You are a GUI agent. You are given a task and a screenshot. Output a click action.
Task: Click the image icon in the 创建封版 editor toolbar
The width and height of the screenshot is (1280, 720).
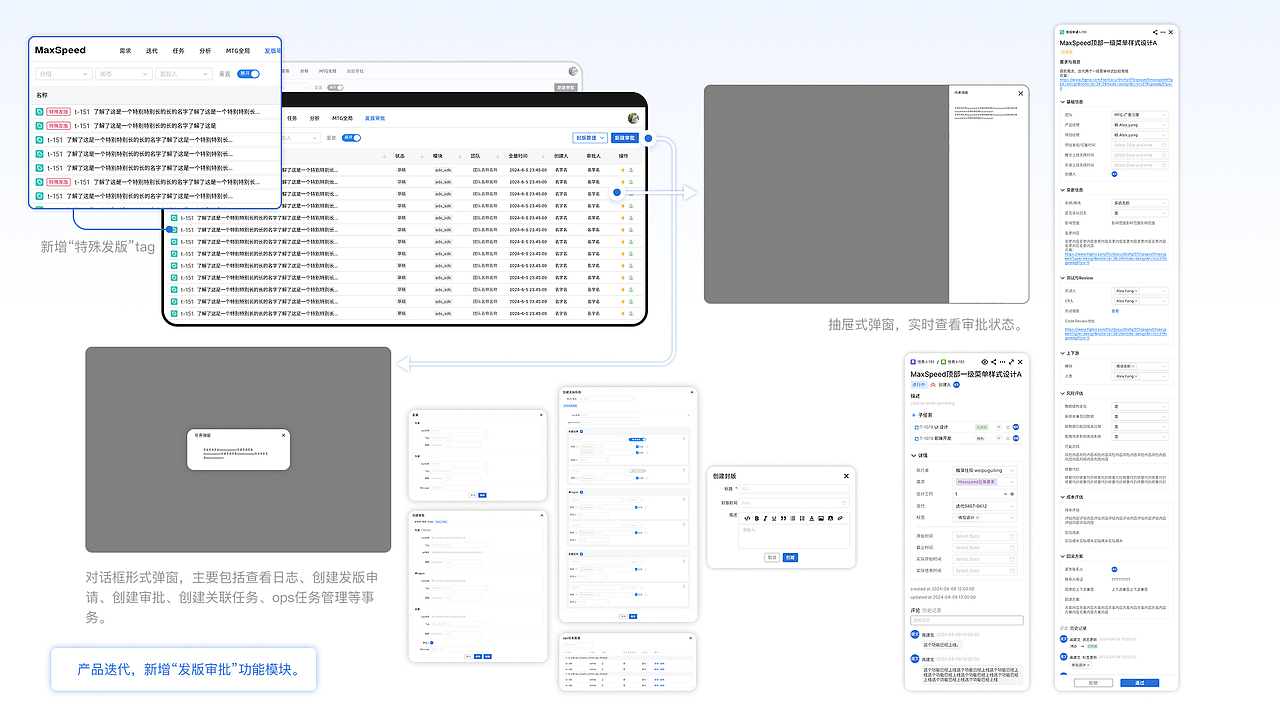click(x=821, y=518)
